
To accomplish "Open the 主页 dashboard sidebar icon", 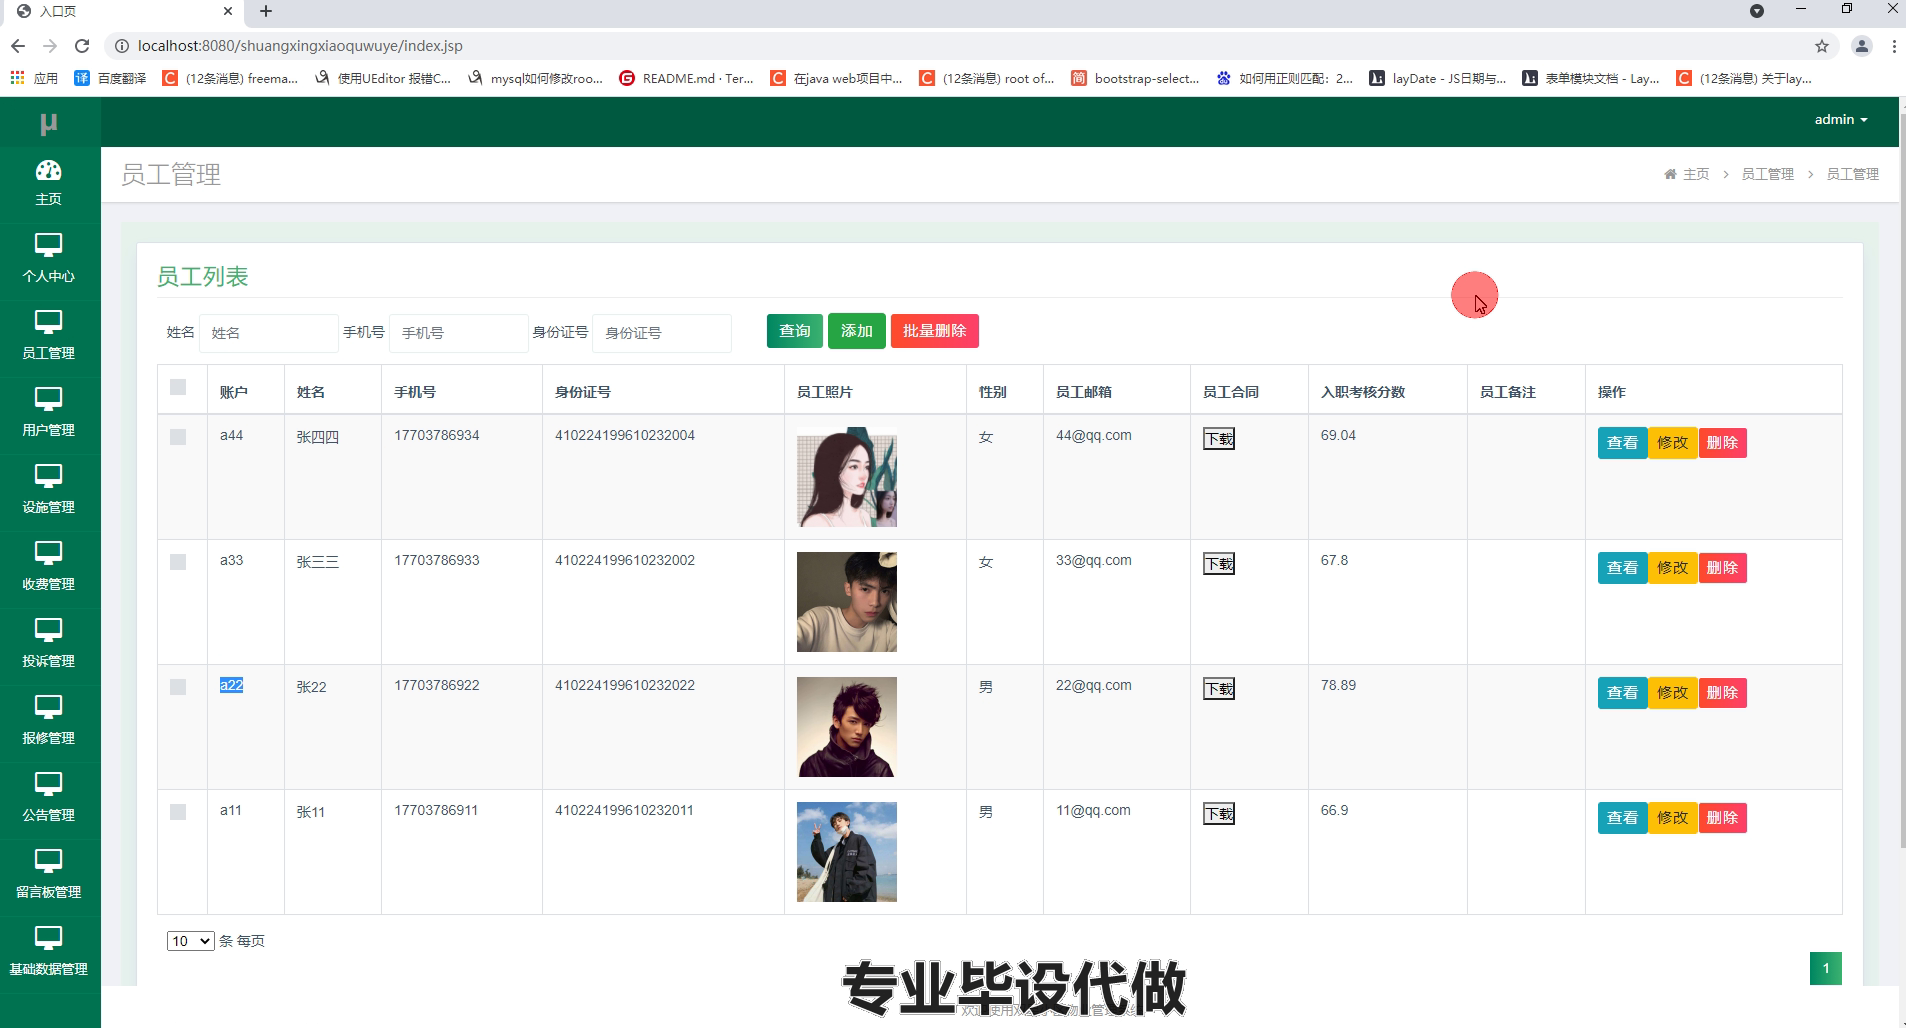I will coord(48,183).
